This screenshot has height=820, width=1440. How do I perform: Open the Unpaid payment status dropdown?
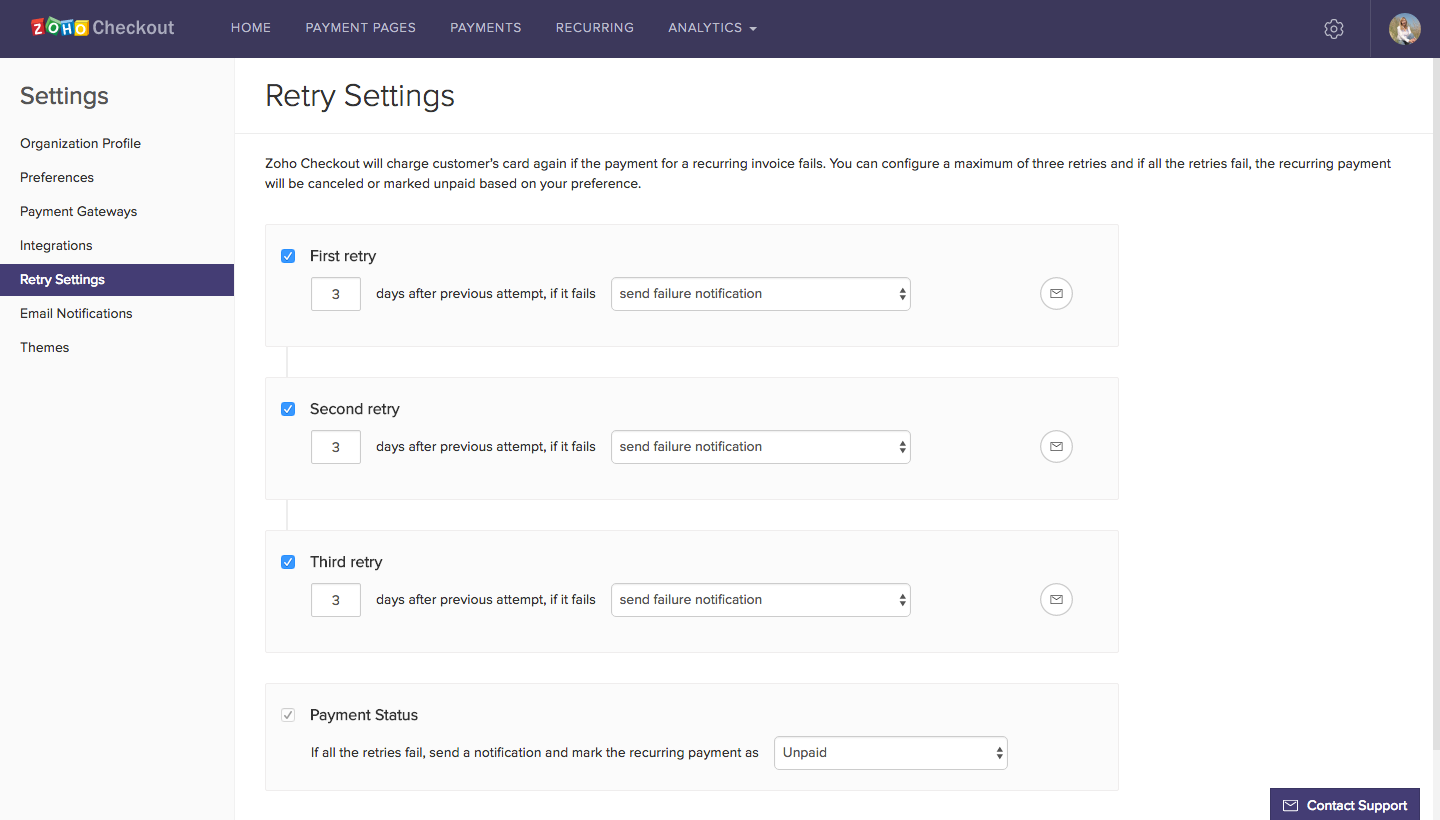(x=891, y=753)
